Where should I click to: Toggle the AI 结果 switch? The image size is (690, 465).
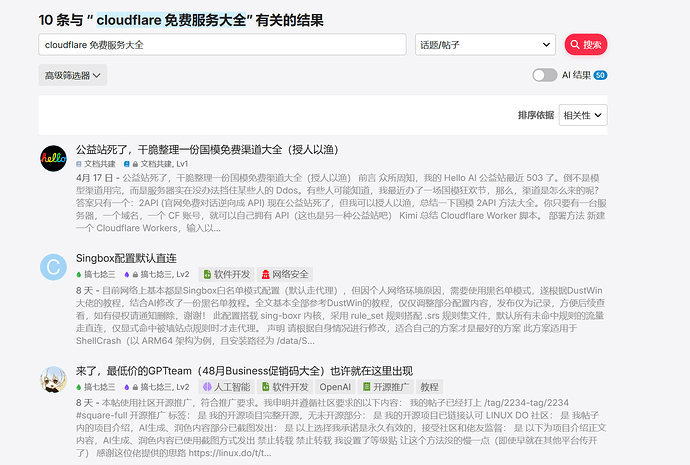545,75
